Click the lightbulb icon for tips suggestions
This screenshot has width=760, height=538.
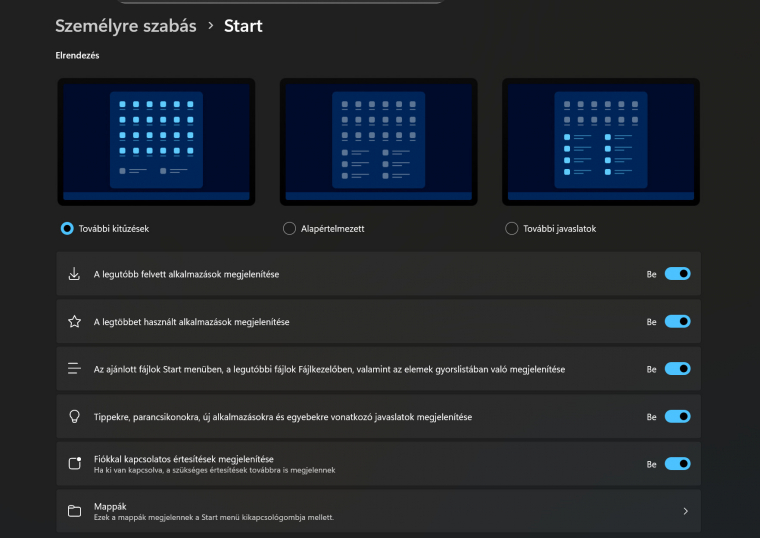pyautogui.click(x=74, y=416)
